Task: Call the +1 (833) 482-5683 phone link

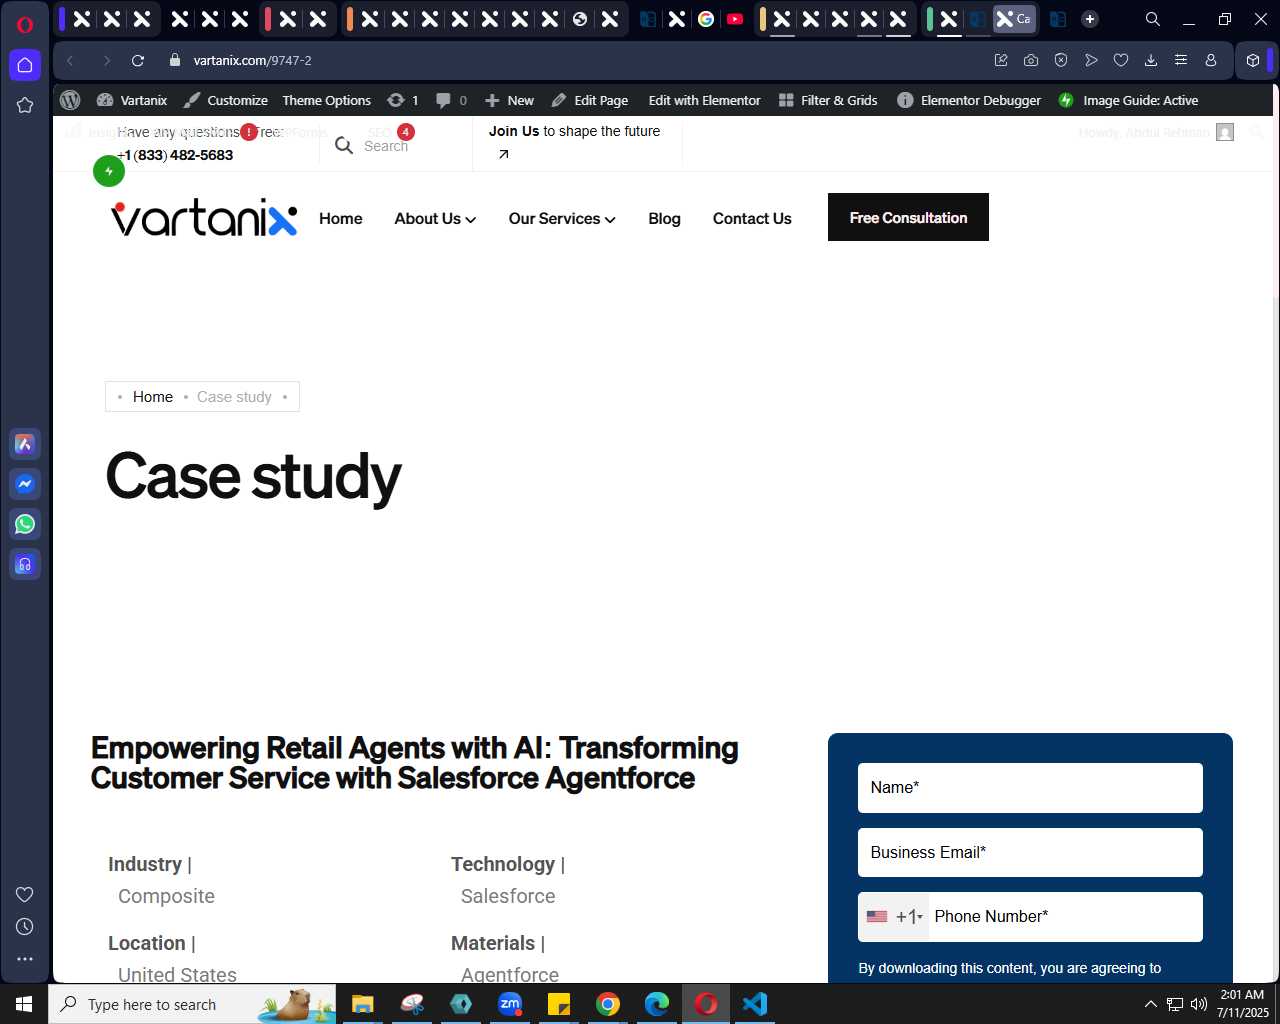Action: tap(175, 155)
